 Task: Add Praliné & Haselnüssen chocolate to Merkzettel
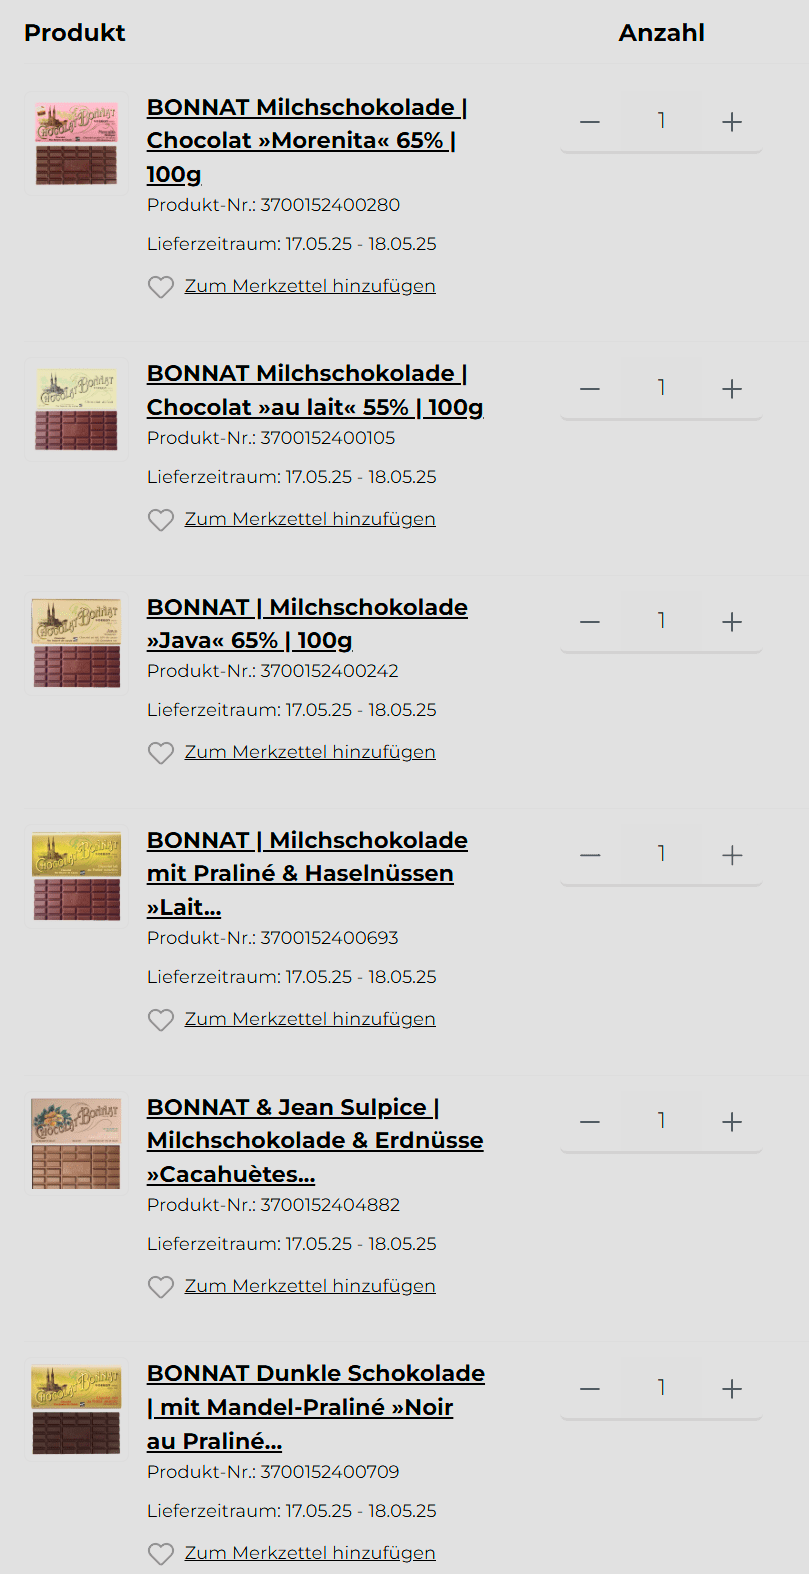click(x=310, y=1019)
